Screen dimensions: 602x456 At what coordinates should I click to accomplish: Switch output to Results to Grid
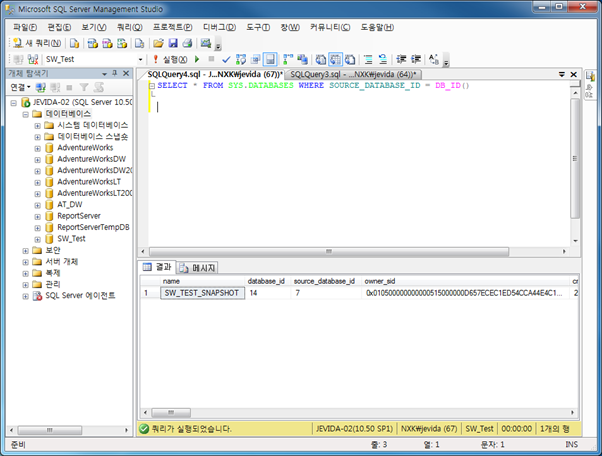pyautogui.click(x=335, y=59)
